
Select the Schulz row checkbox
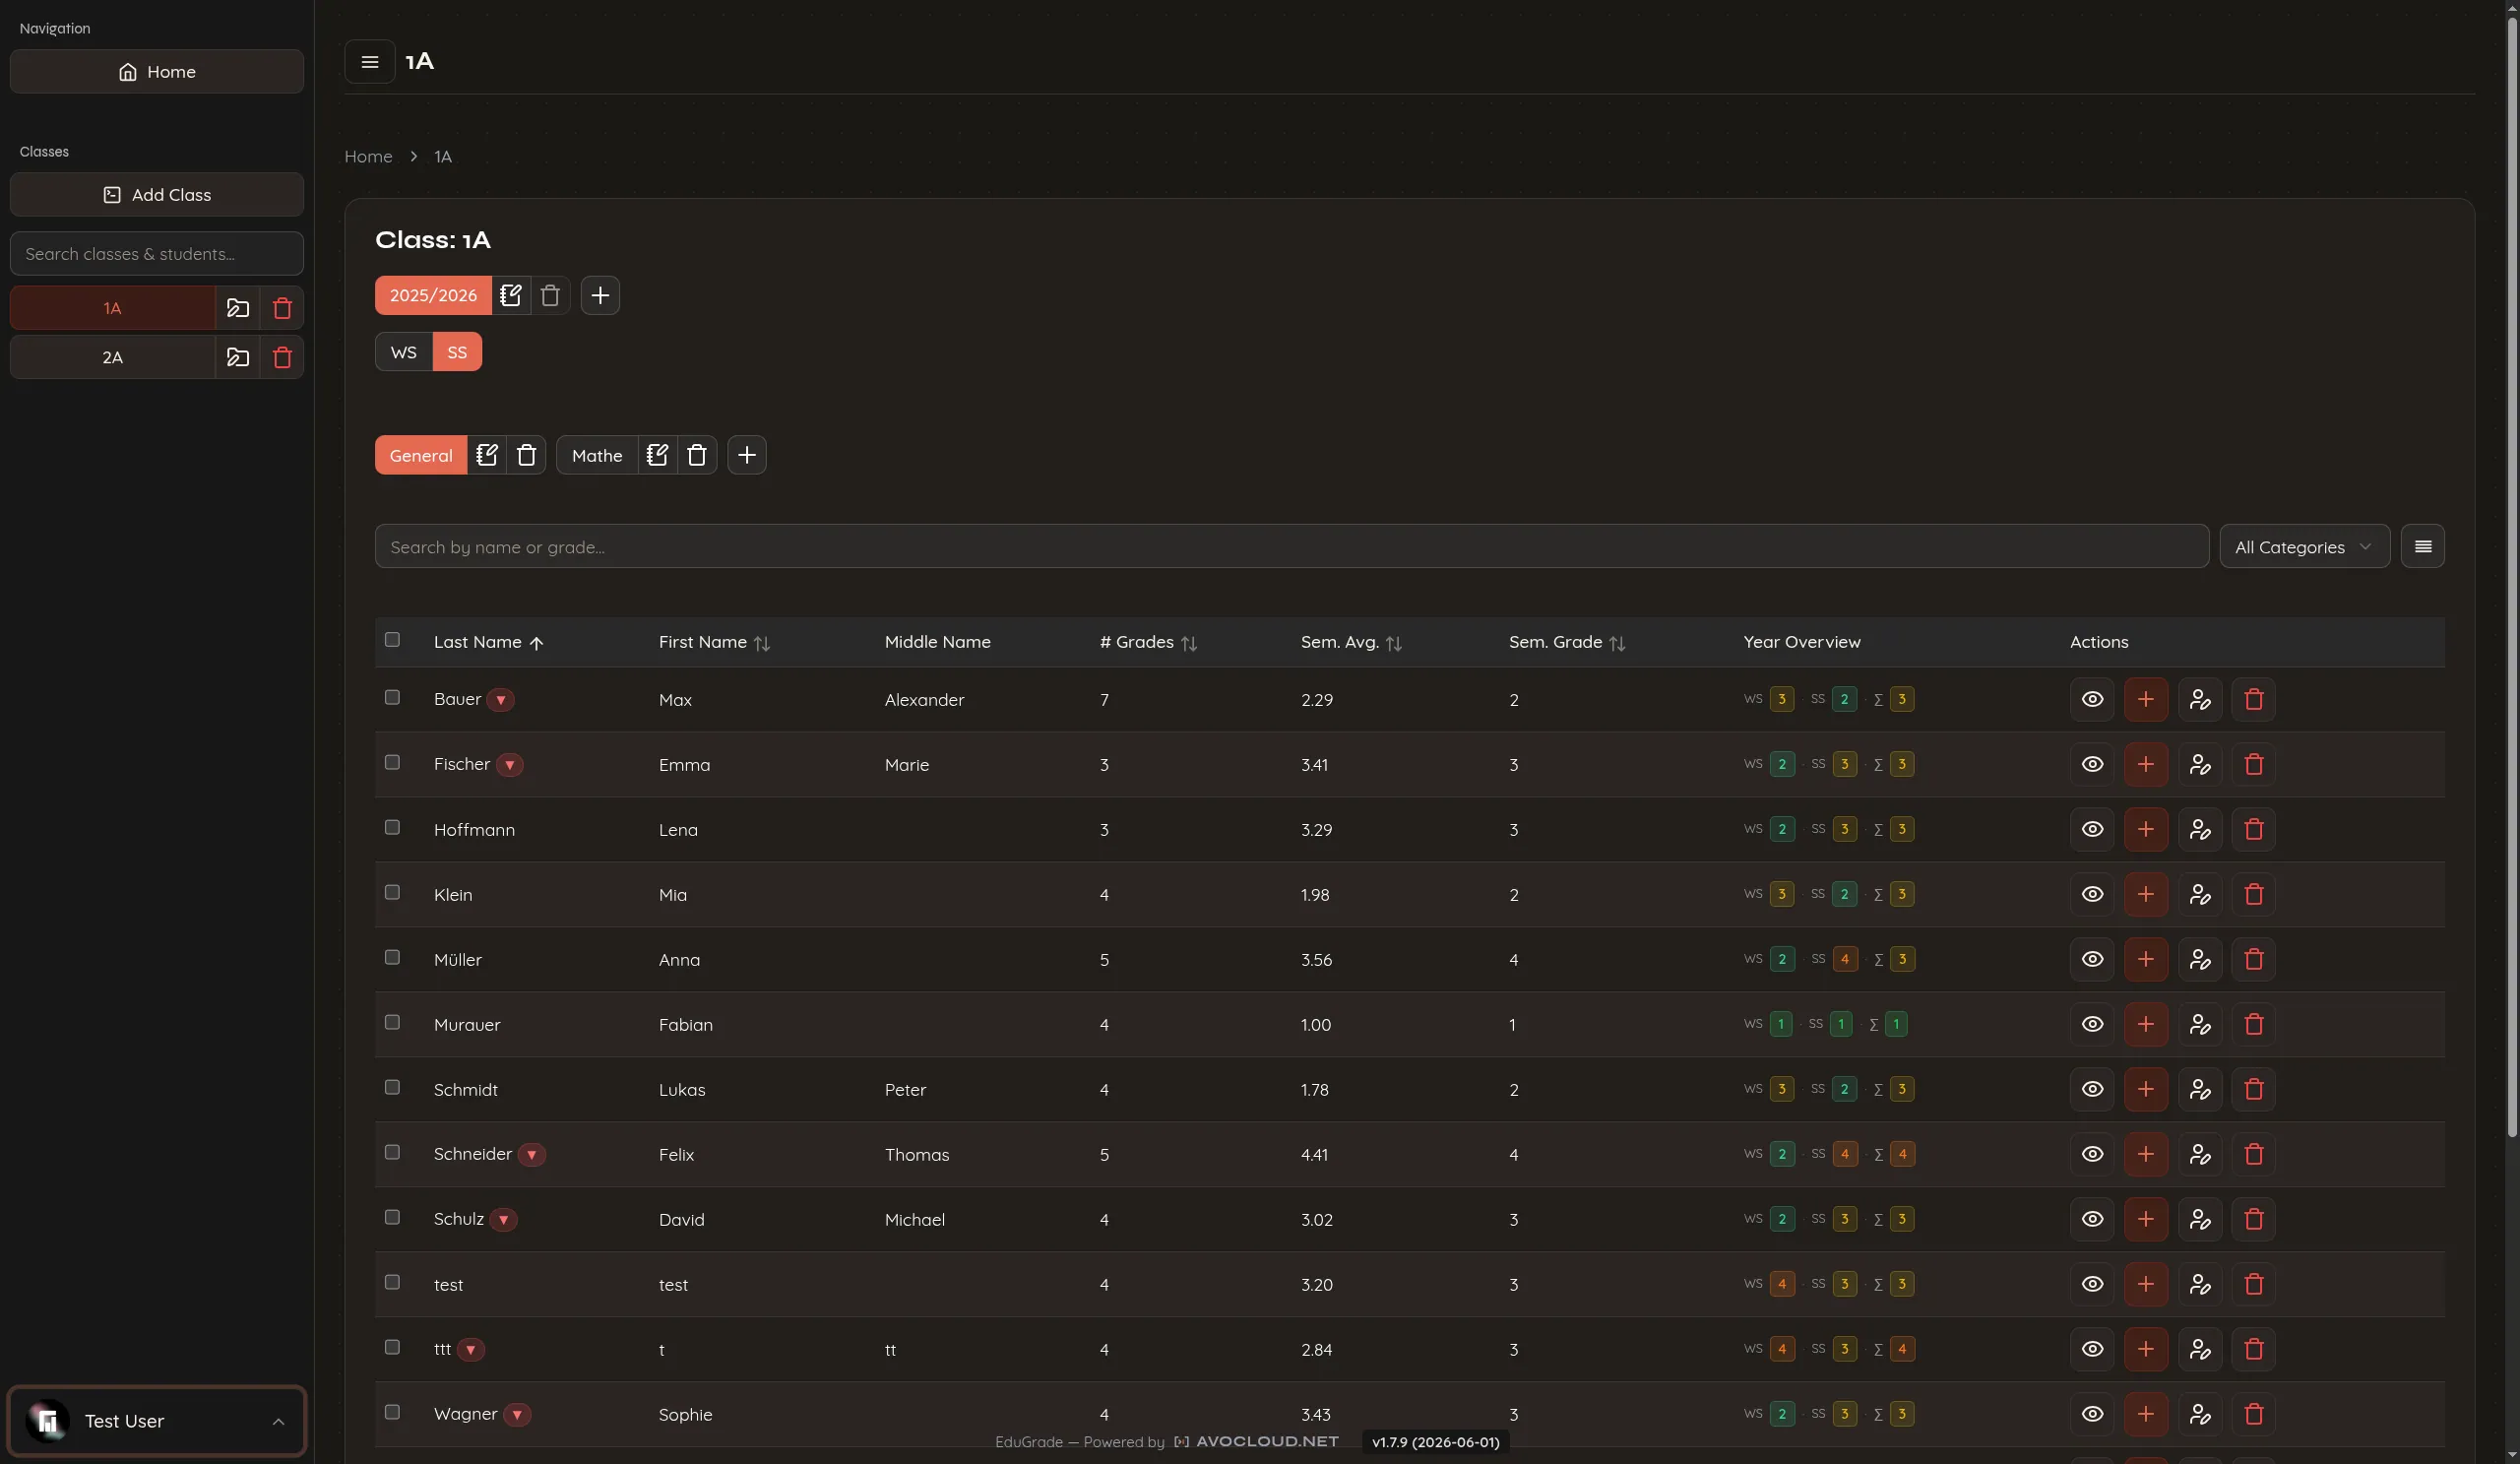pos(392,1218)
